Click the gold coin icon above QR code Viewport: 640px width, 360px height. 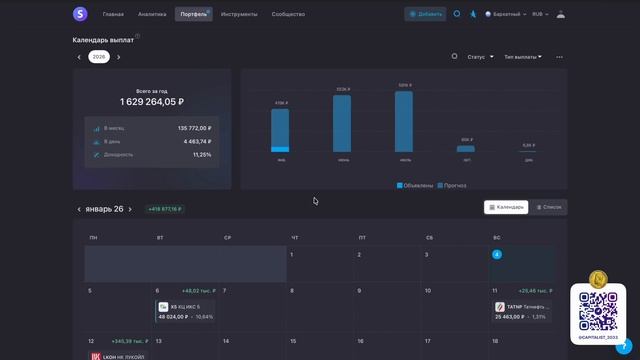tap(598, 280)
